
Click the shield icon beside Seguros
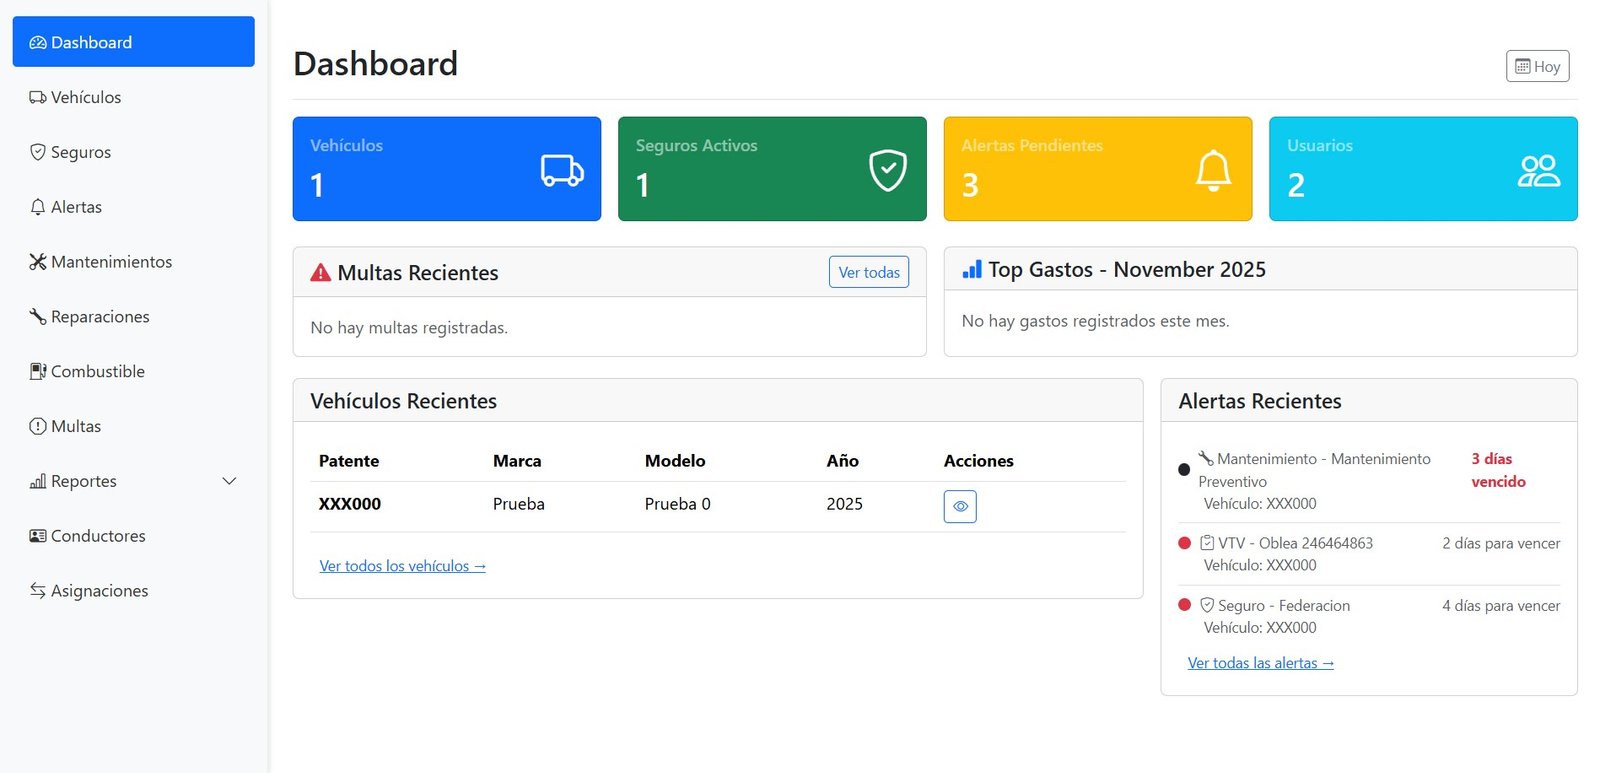coord(38,152)
